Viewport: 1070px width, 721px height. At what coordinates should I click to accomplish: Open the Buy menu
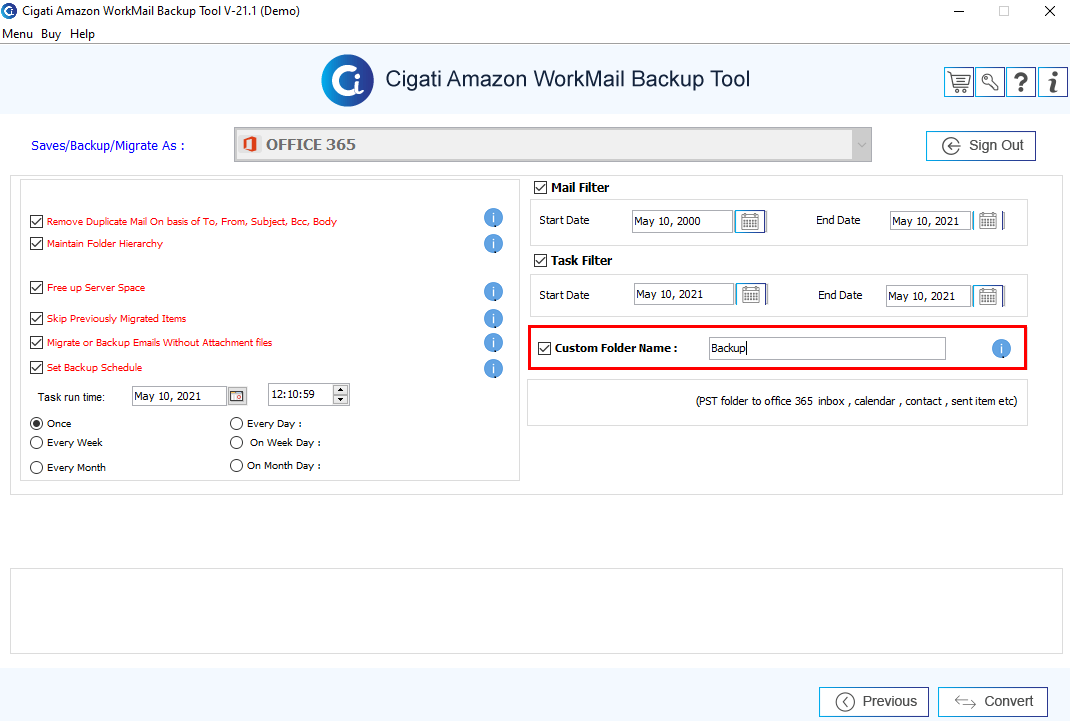point(51,34)
